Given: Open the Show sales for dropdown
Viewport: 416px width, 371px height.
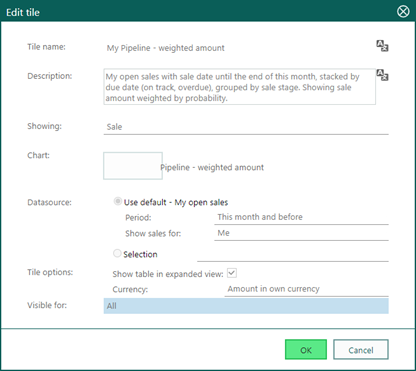Looking at the screenshot, I should [x=301, y=233].
